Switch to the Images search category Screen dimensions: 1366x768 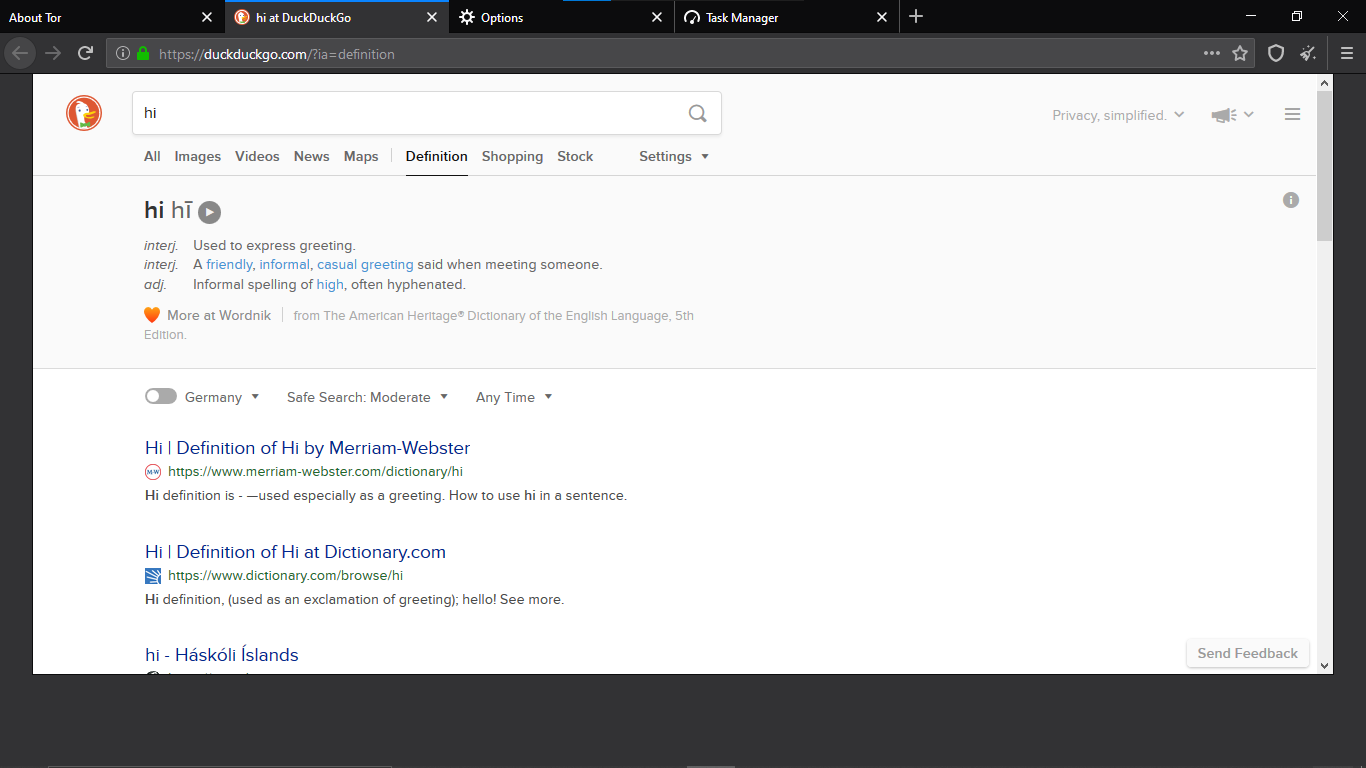(197, 157)
